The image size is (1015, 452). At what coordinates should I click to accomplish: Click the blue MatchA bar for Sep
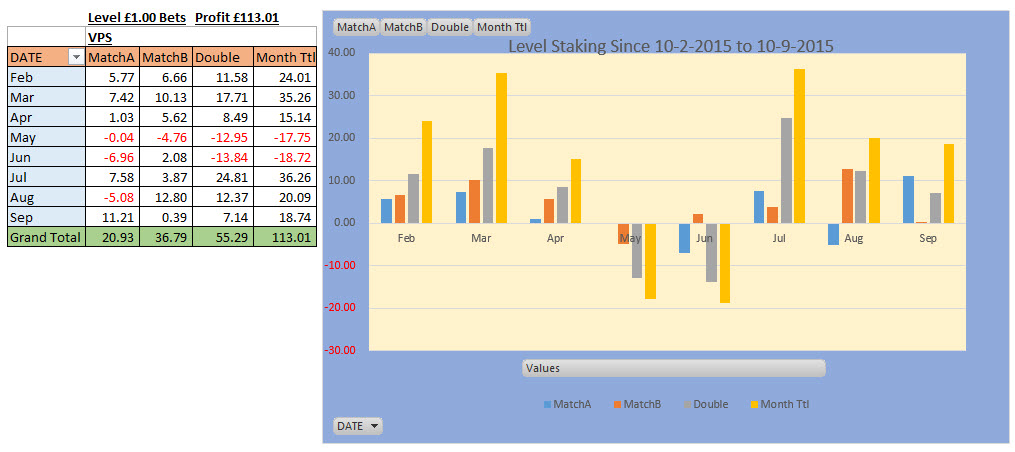click(908, 199)
